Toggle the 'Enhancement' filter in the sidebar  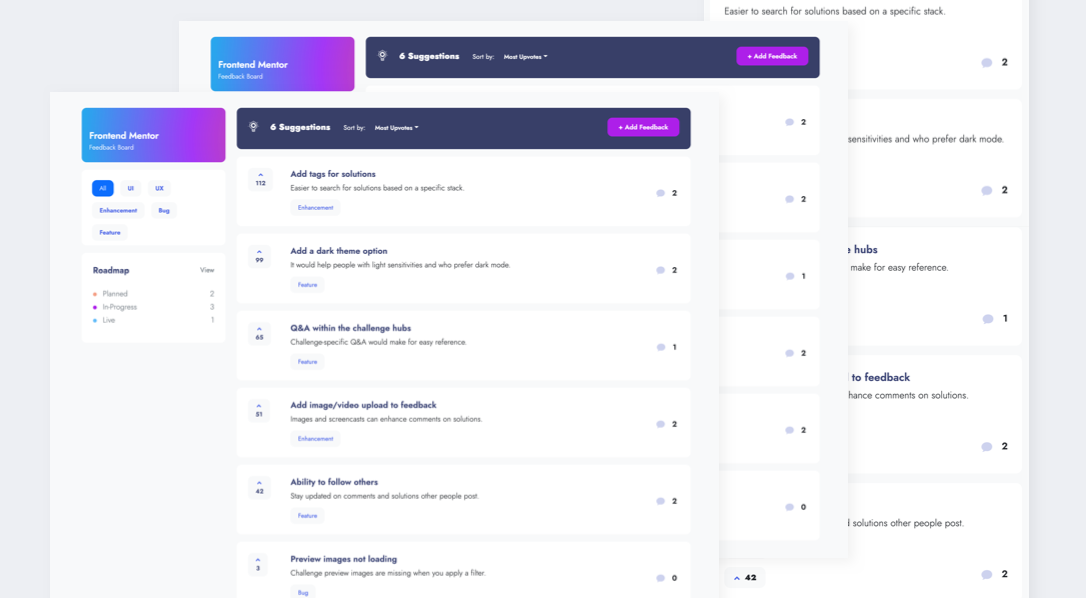(x=118, y=211)
